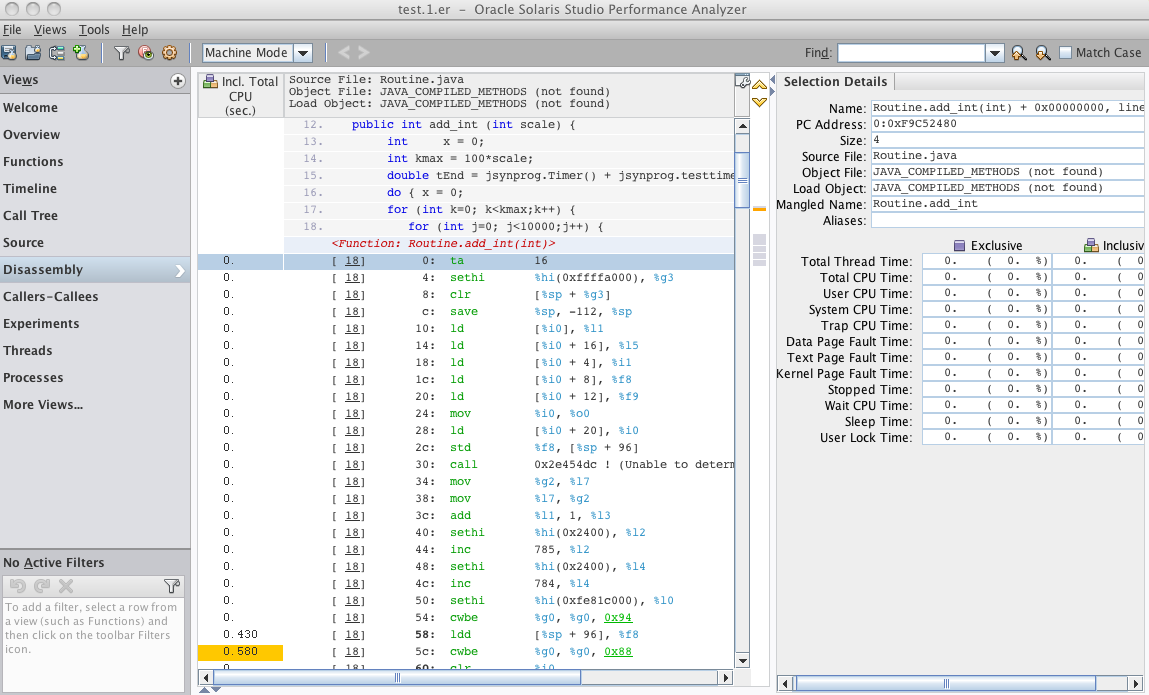Select the 0.580 highlighted CPU time cell
Screen dimensions: 1149x695
pyautogui.click(x=240, y=652)
